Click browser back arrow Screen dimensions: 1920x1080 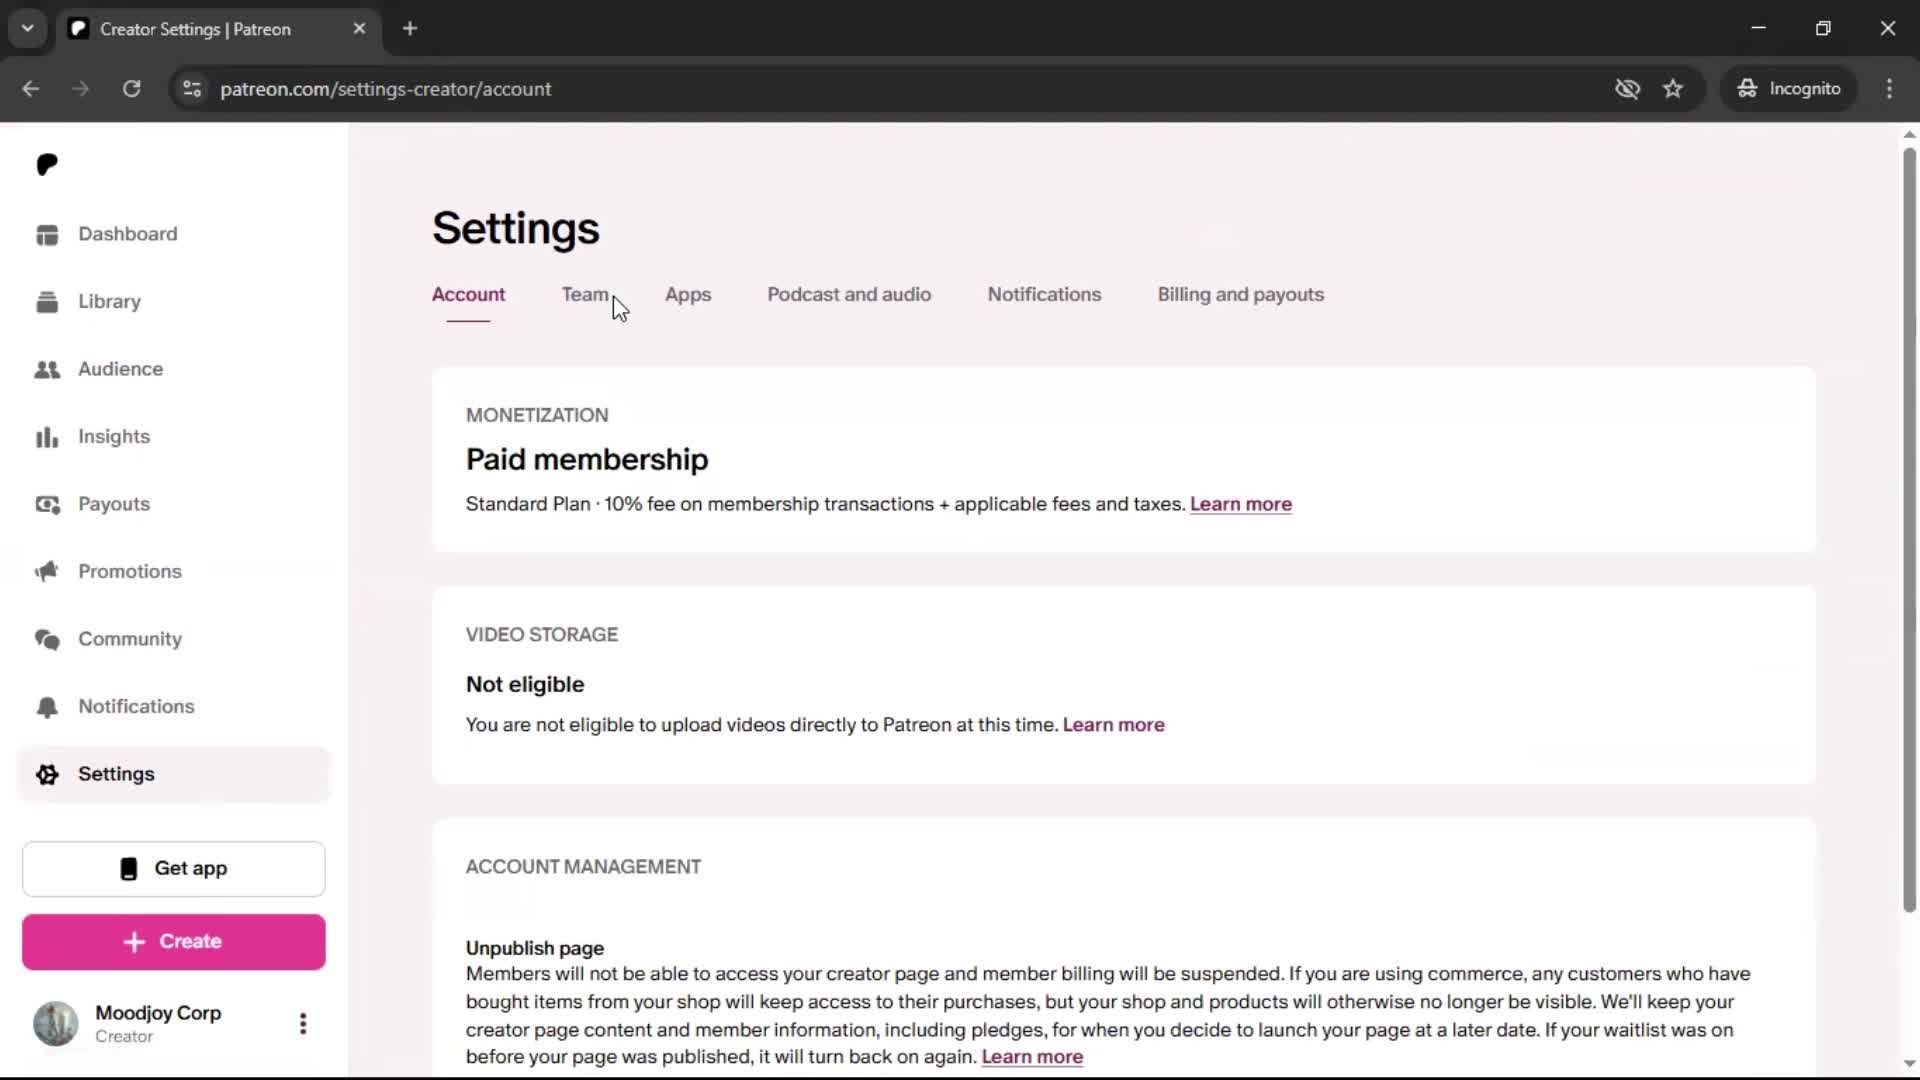[x=31, y=89]
